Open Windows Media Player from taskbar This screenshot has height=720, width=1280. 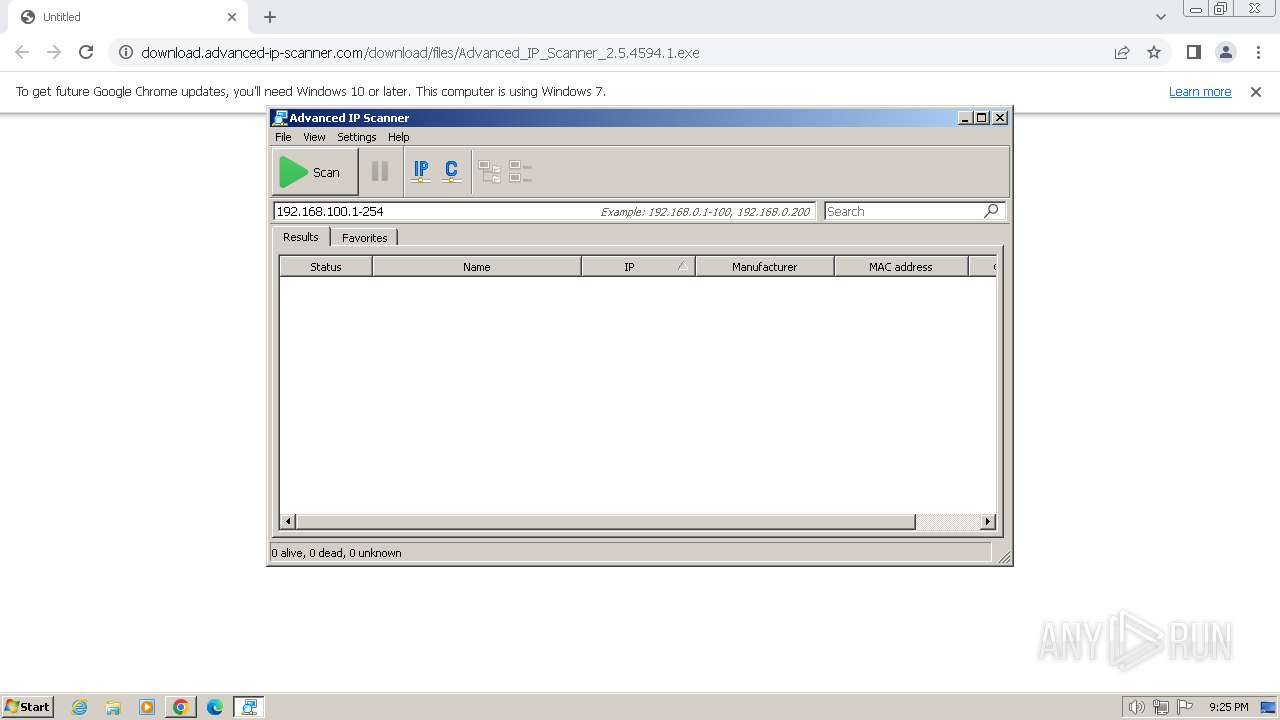pyautogui.click(x=147, y=707)
